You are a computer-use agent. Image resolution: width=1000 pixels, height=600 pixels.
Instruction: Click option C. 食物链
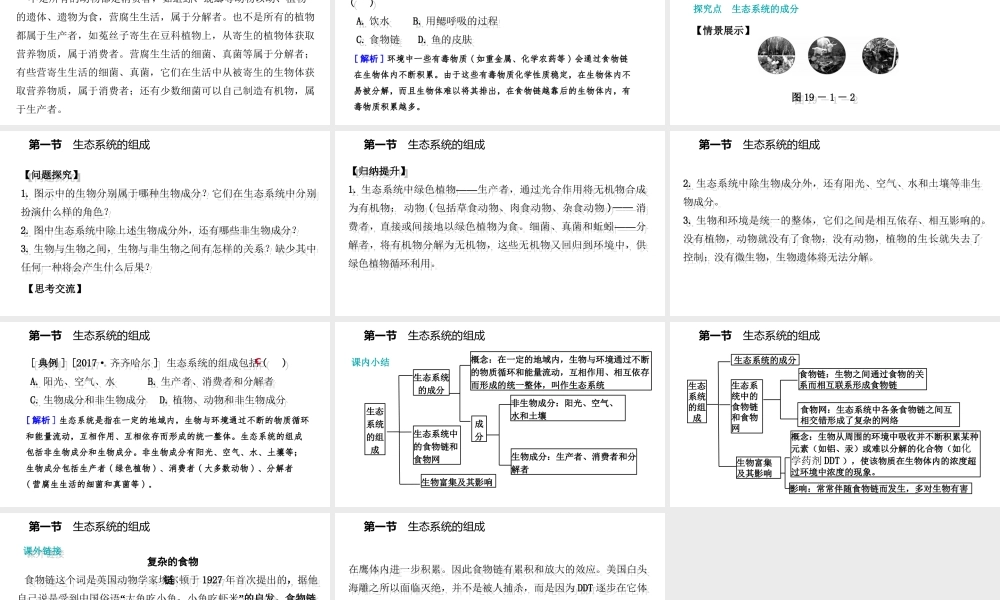(x=378, y=40)
